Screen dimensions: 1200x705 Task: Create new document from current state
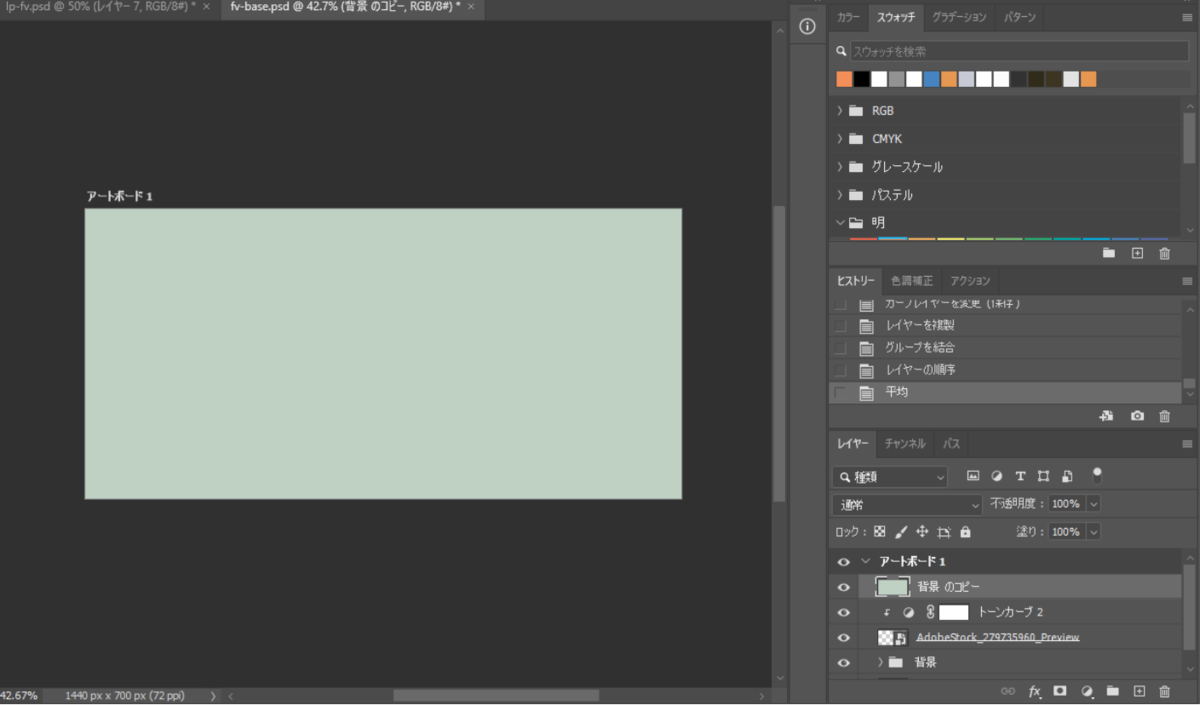pyautogui.click(x=1107, y=416)
